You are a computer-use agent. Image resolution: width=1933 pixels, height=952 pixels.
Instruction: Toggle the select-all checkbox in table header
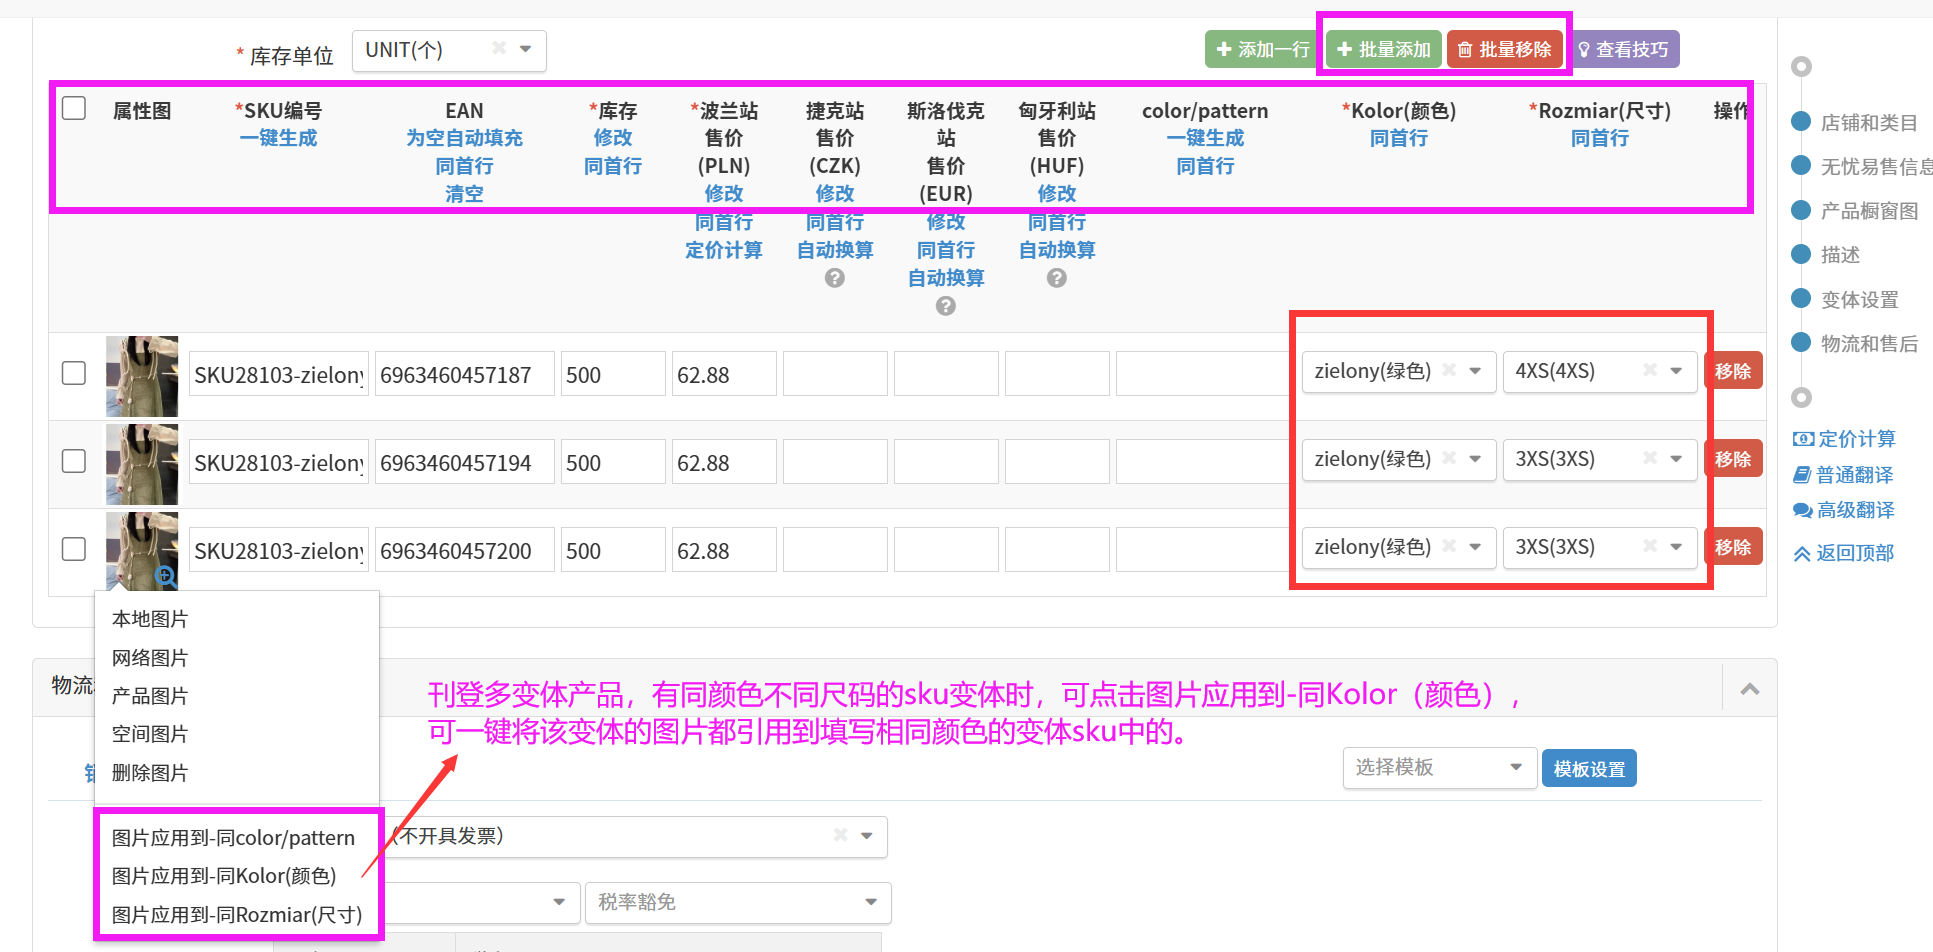74,108
